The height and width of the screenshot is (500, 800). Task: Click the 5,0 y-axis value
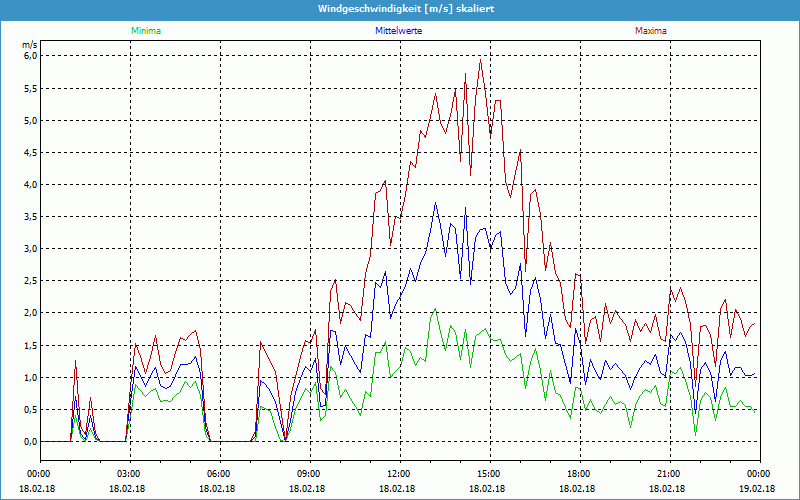pyautogui.click(x=31, y=120)
